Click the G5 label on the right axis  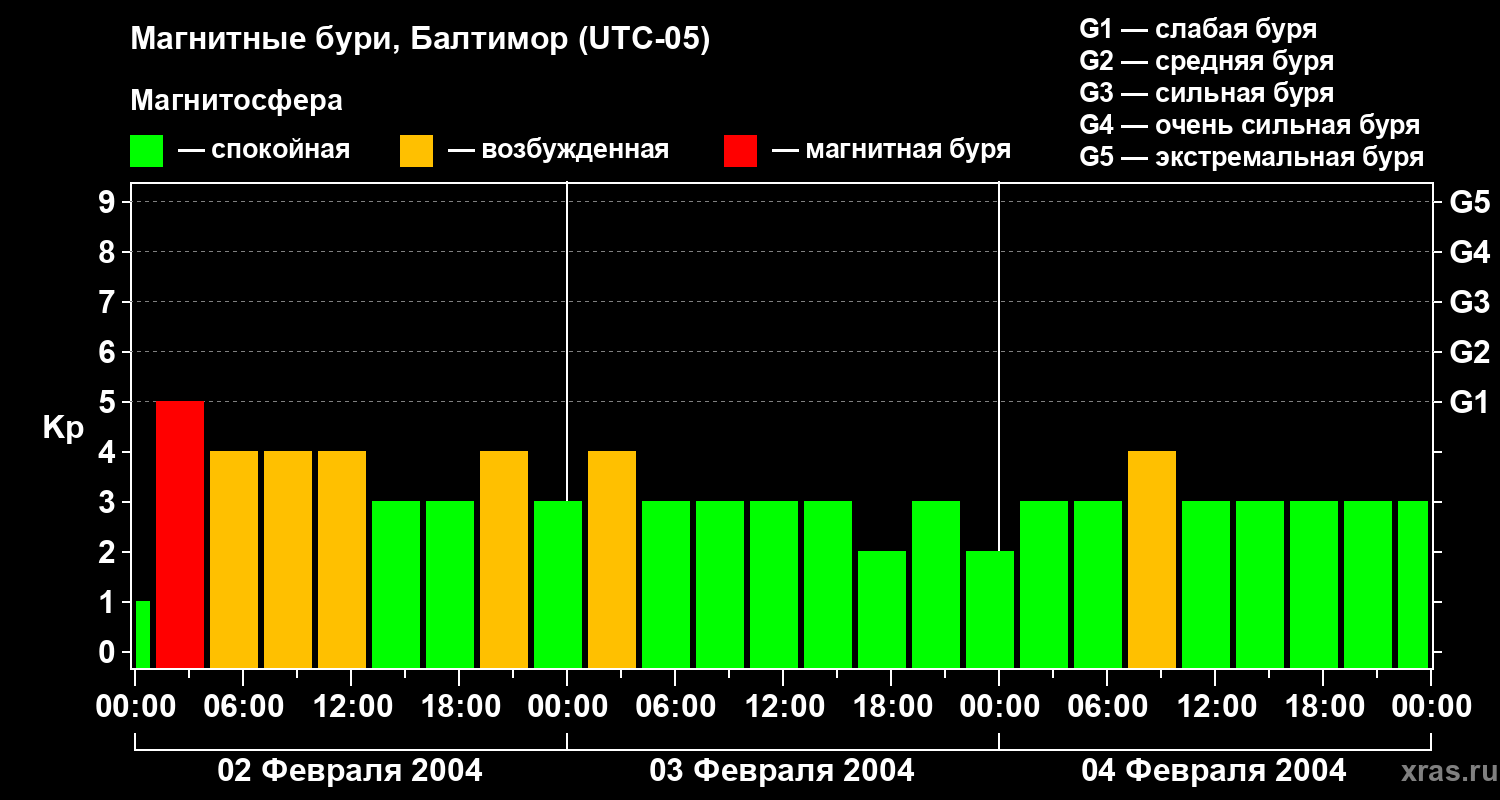point(1469,202)
